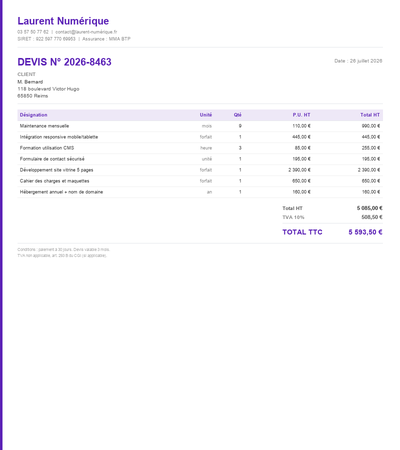400x450 pixels.
Task: Click the quote date at top right
Action: (358, 61)
